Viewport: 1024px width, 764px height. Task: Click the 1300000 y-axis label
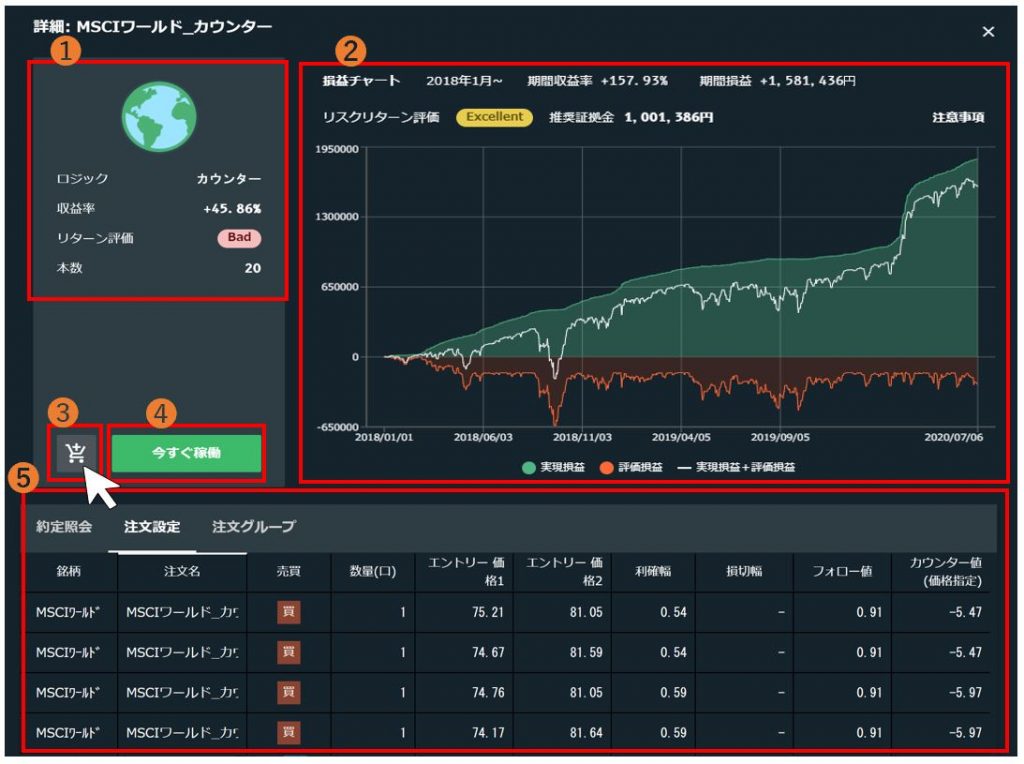click(337, 217)
